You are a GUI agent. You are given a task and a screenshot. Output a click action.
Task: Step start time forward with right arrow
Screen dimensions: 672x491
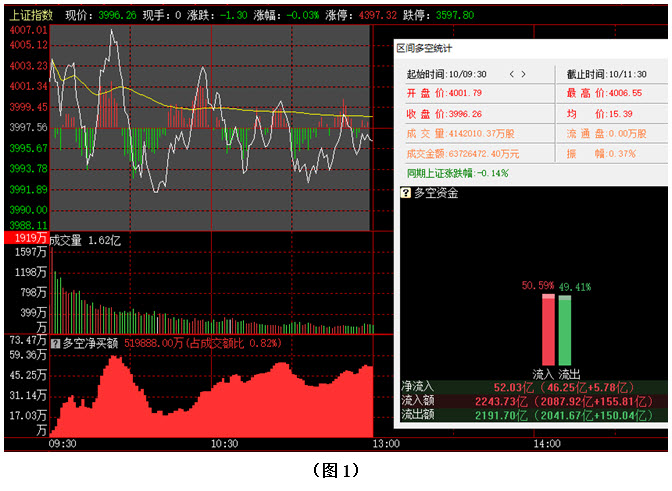pyautogui.click(x=525, y=74)
